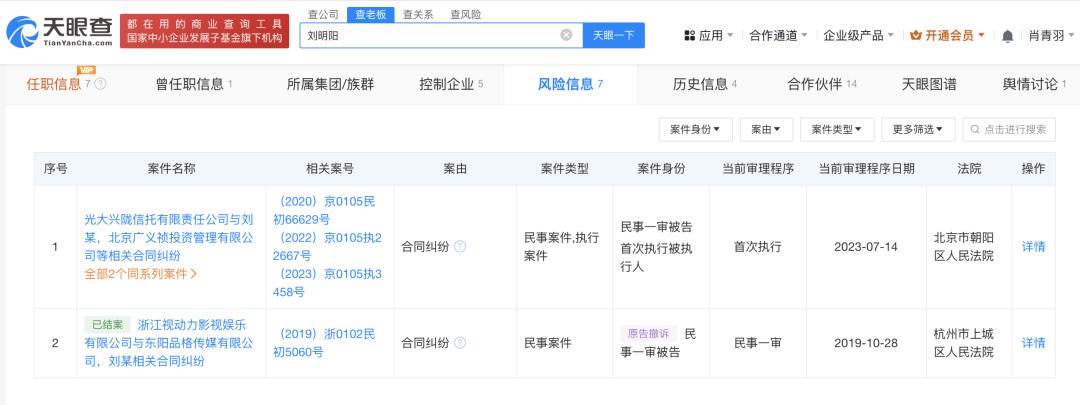Click the 应用 grid icon

tap(689, 35)
